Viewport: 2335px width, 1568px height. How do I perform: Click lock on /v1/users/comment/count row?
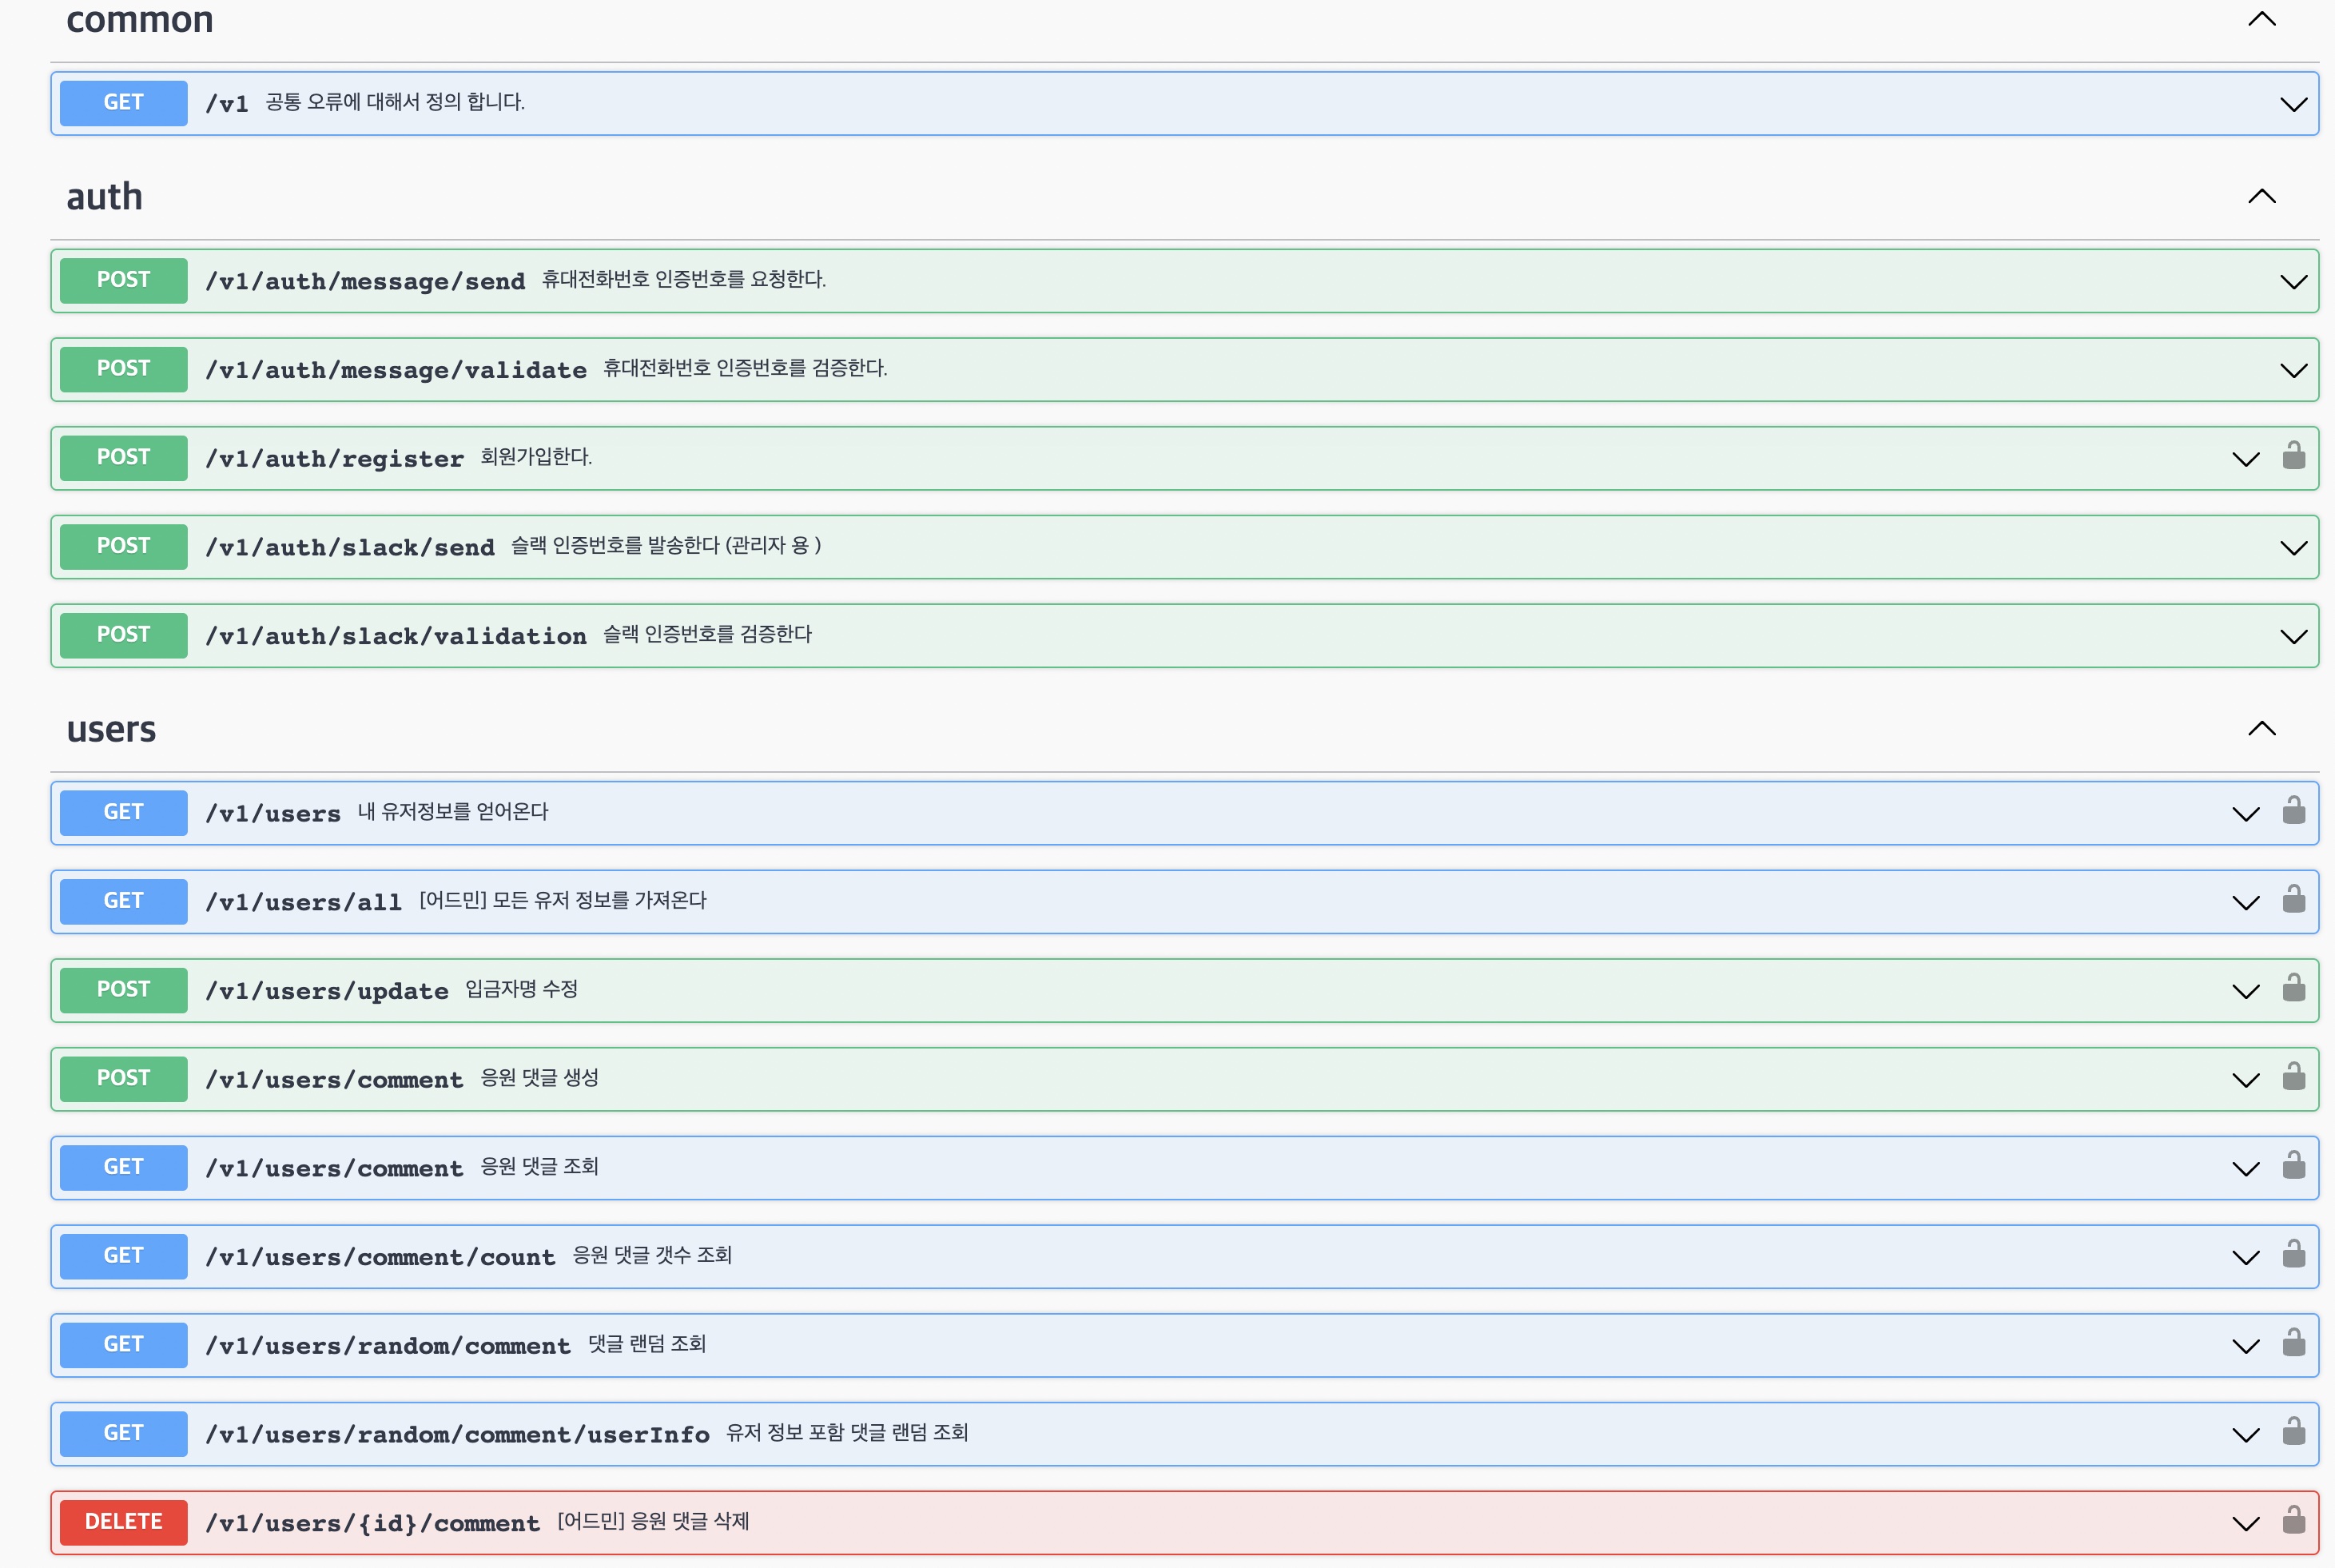(x=2294, y=1254)
